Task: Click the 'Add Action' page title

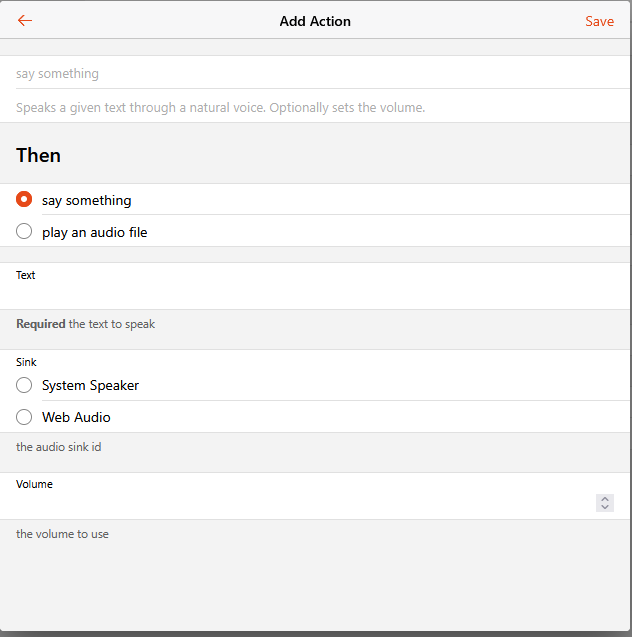Action: 315,21
